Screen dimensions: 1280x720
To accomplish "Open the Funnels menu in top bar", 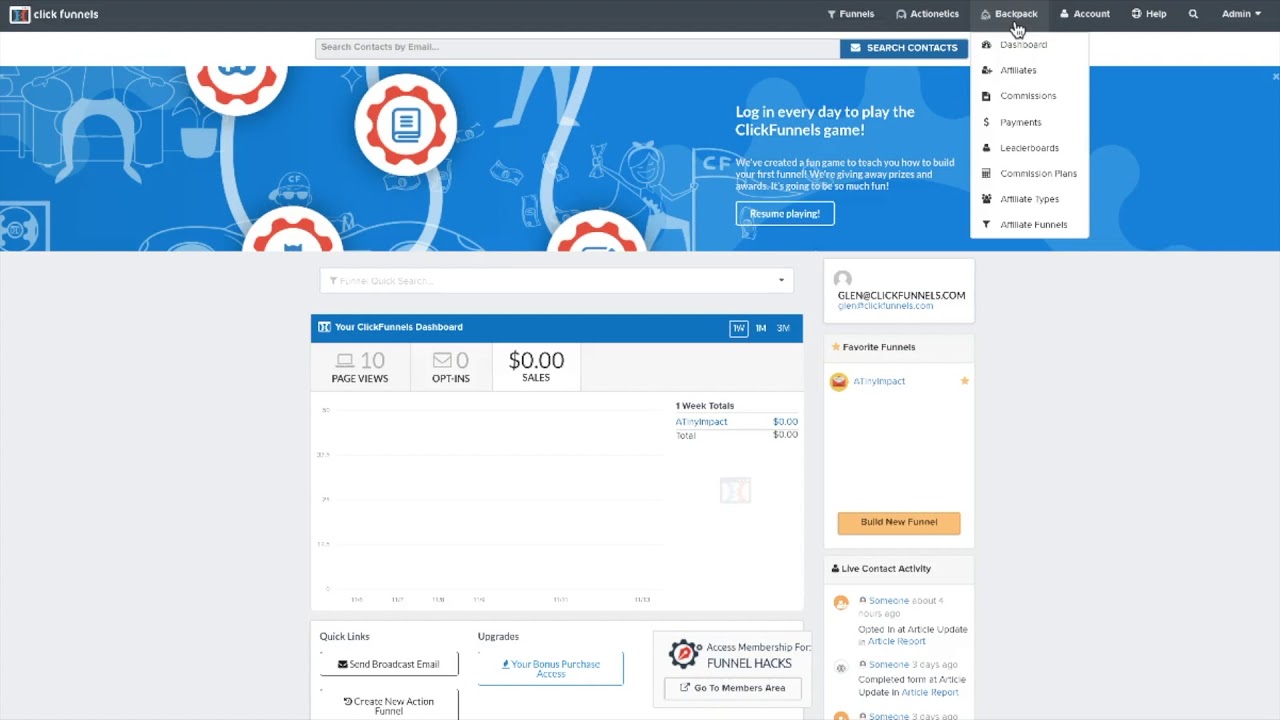I will [x=850, y=14].
